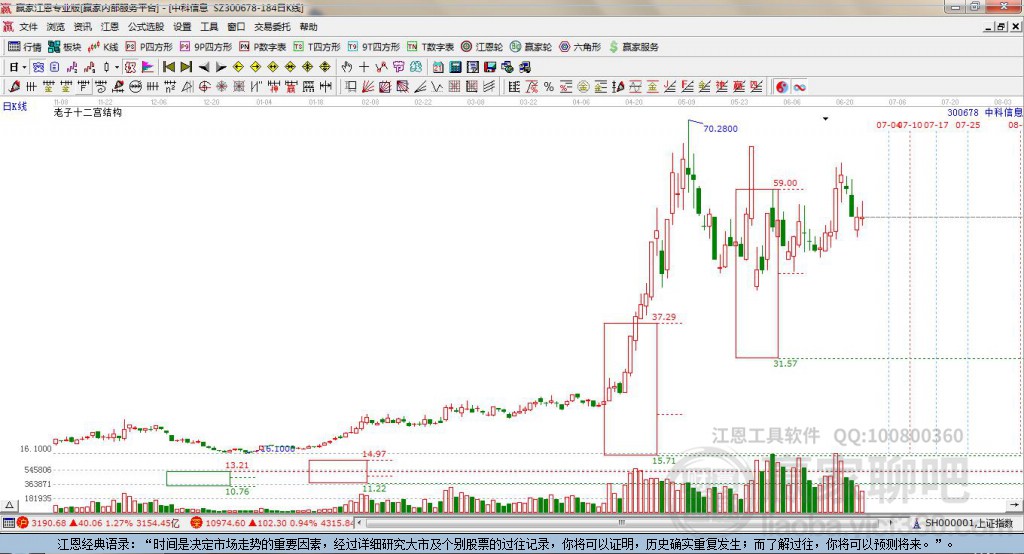Open the 行情 quotes toolbar button
This screenshot has height=554, width=1024.
coord(24,46)
